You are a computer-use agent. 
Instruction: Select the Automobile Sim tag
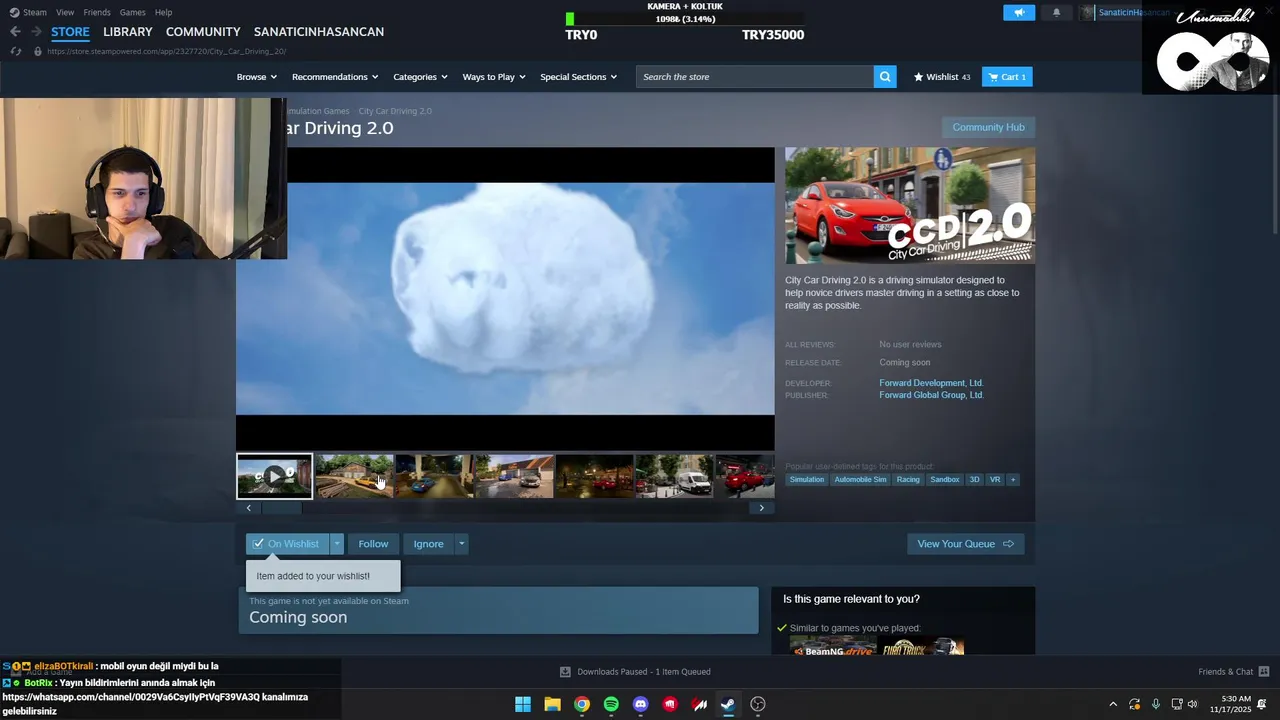(860, 480)
